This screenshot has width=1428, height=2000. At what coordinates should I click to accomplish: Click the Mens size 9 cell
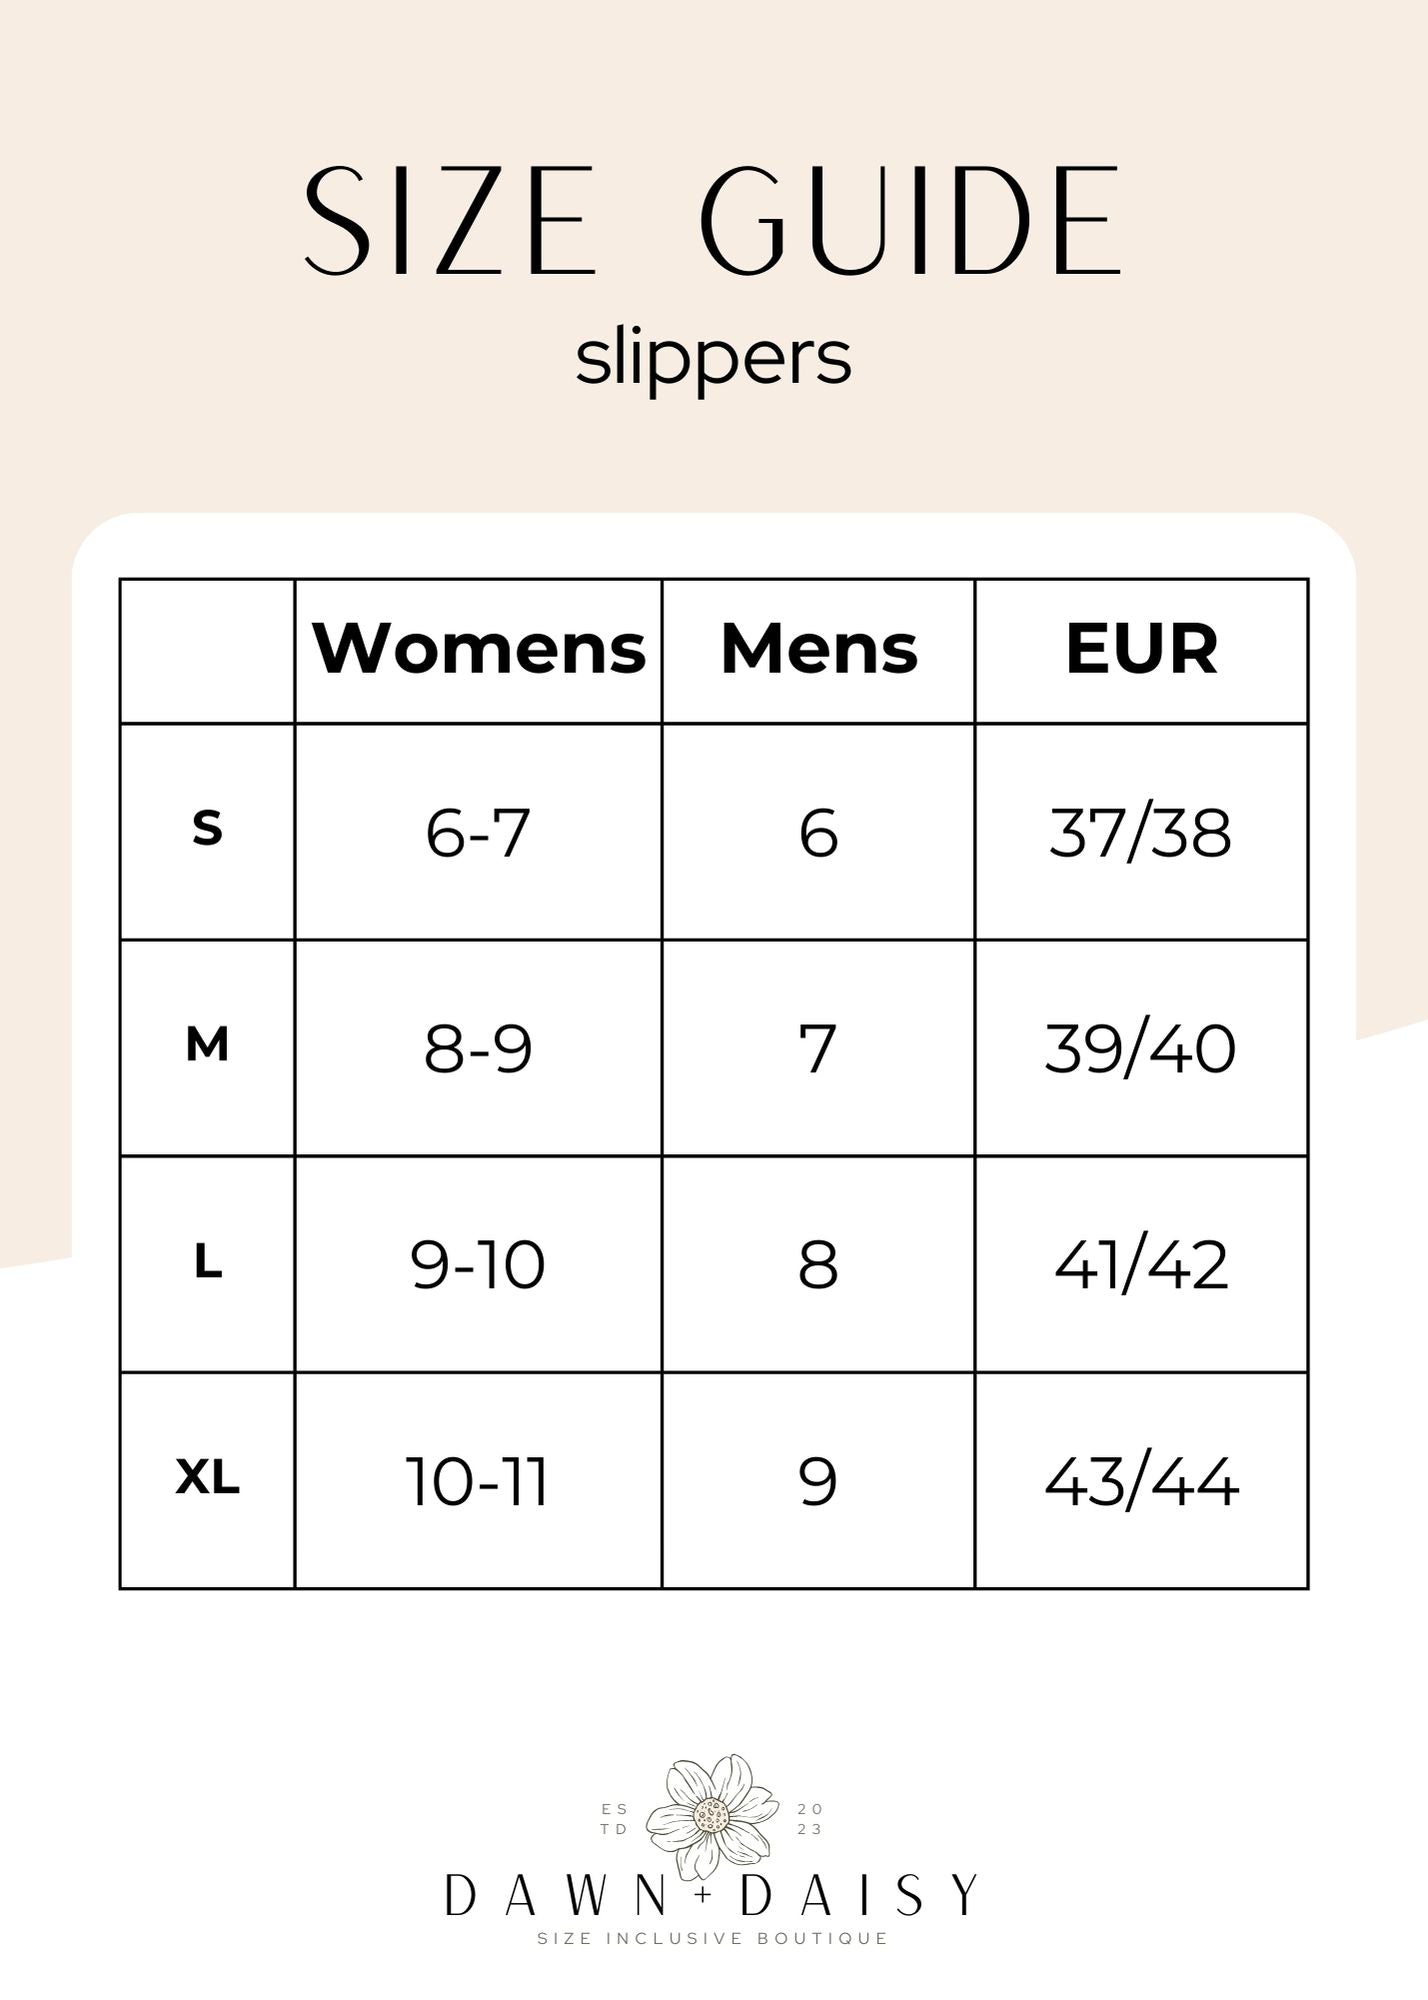coord(818,1481)
